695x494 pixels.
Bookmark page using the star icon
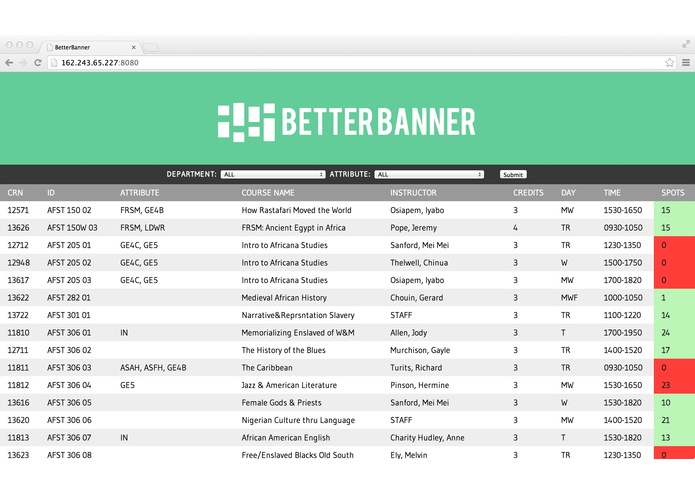[x=669, y=62]
